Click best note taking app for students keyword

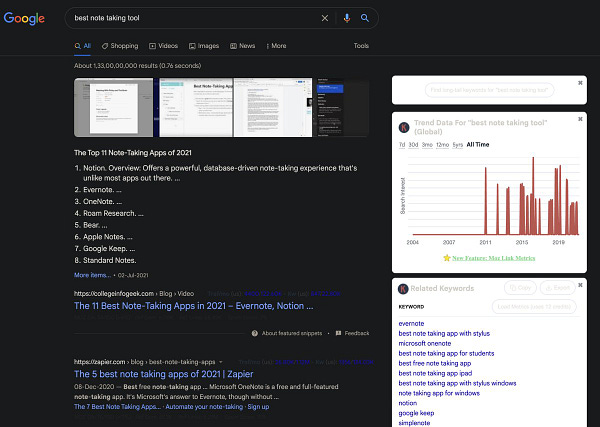[x=447, y=354]
